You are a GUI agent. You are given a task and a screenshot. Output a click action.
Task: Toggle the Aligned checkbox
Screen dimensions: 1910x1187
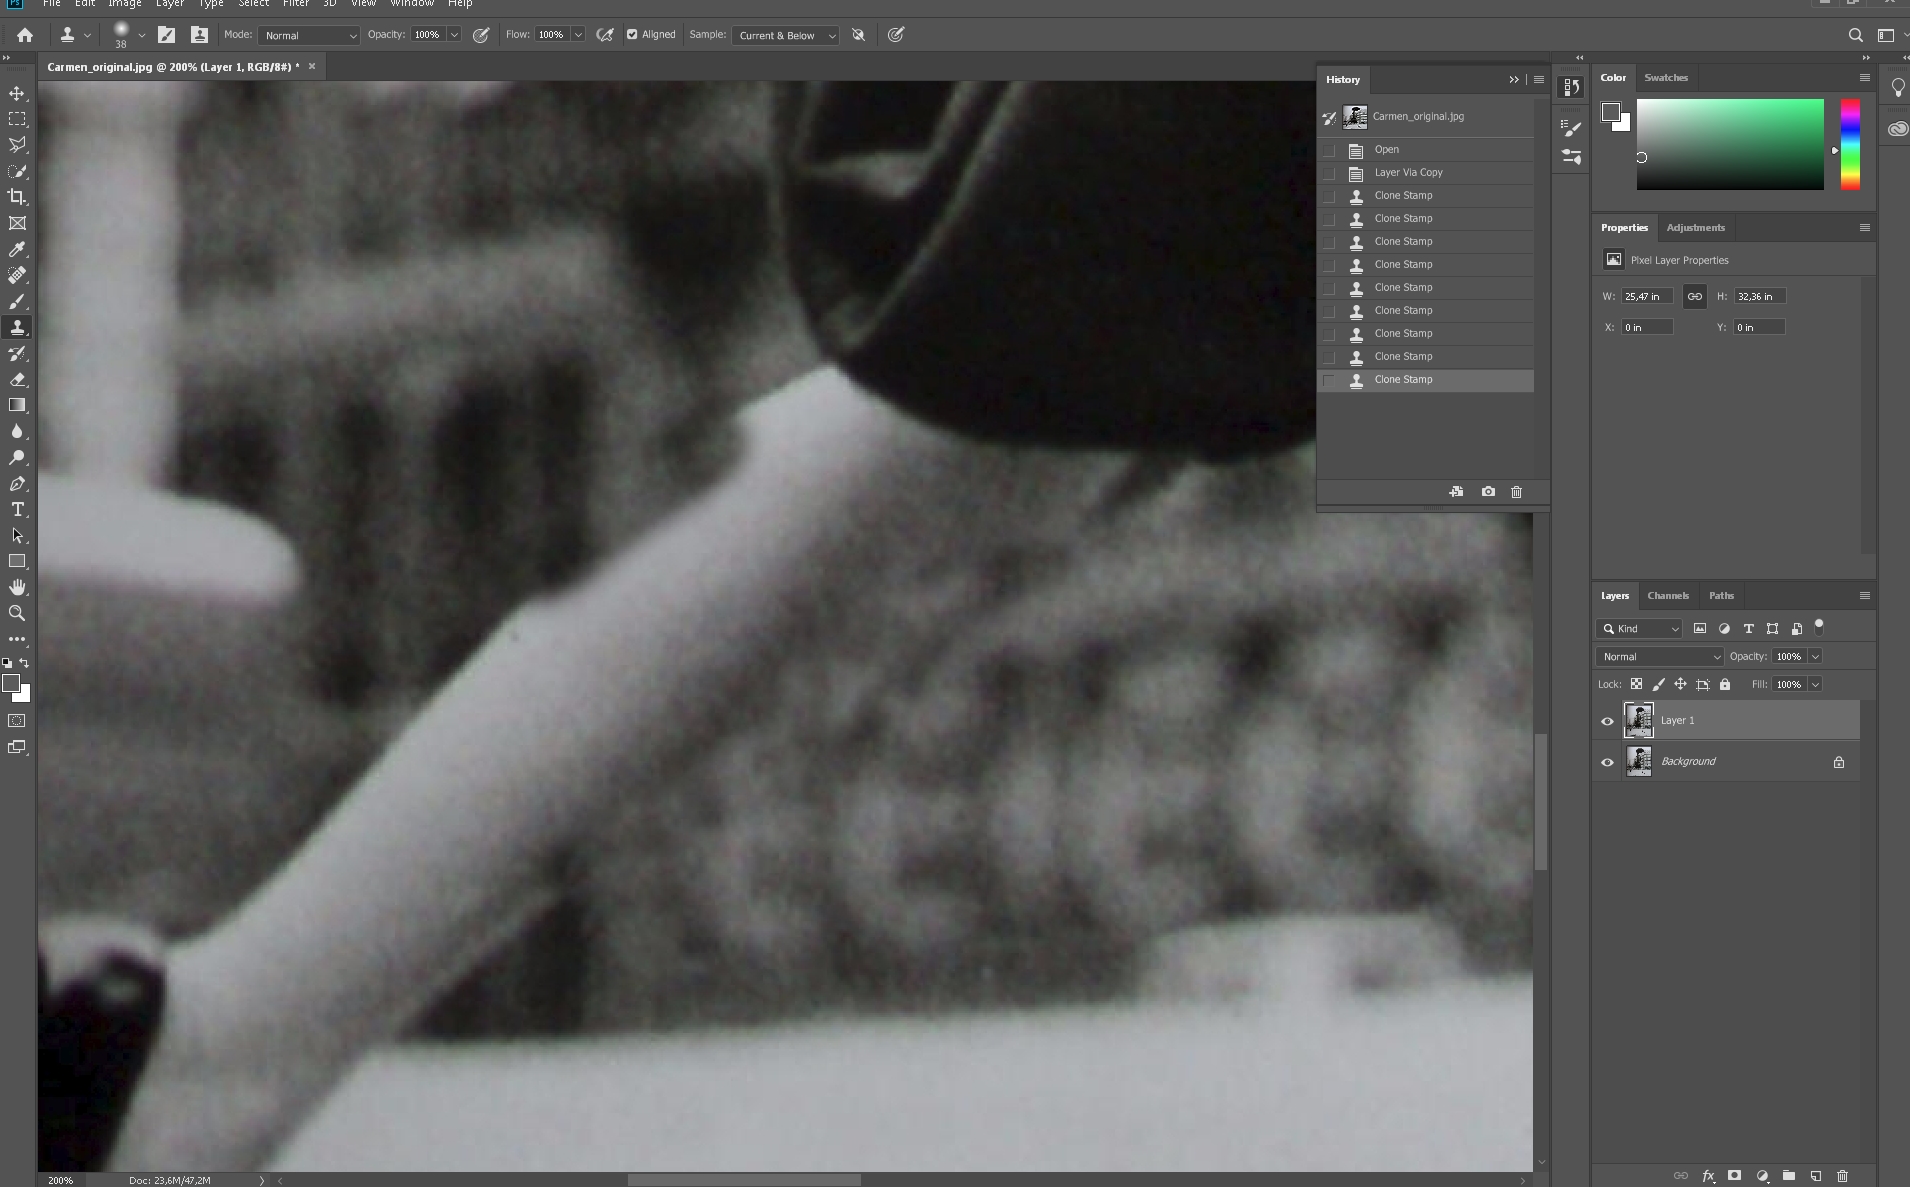[632, 35]
